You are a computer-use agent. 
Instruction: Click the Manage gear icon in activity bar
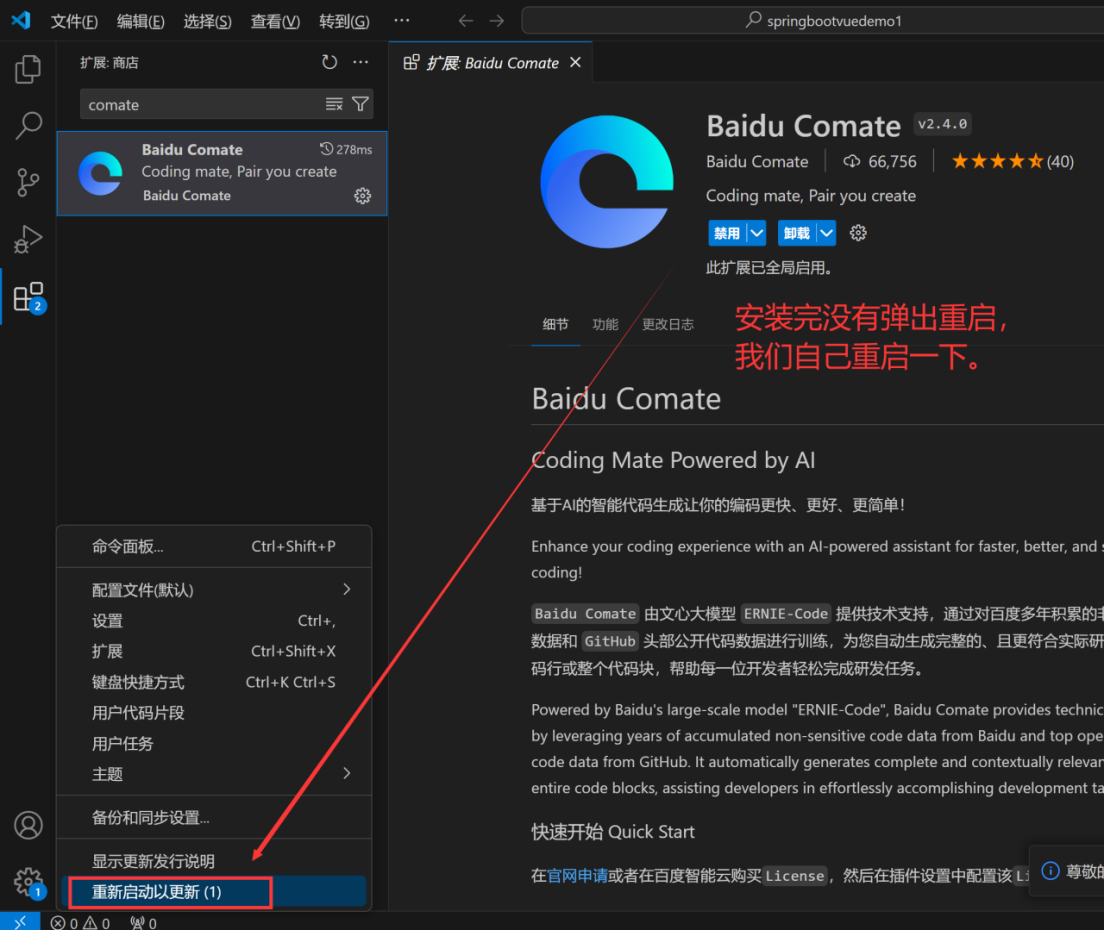28,882
